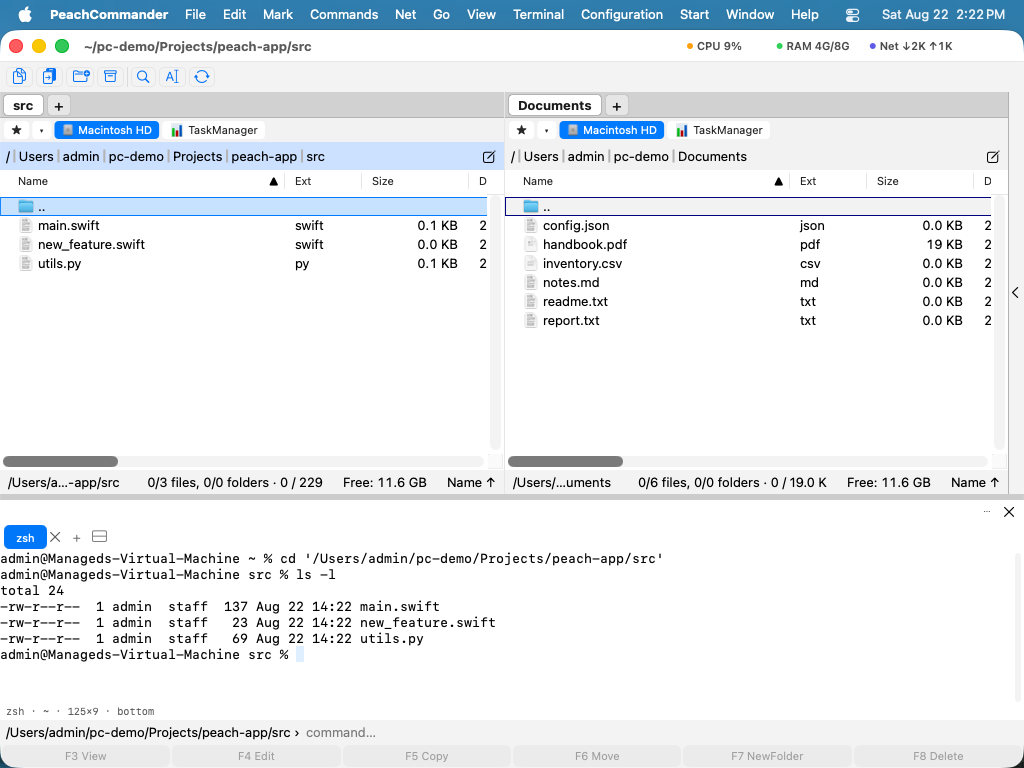Expand left panel drive dropdown arrow
Viewport: 1024px width, 768px height.
click(x=41, y=130)
